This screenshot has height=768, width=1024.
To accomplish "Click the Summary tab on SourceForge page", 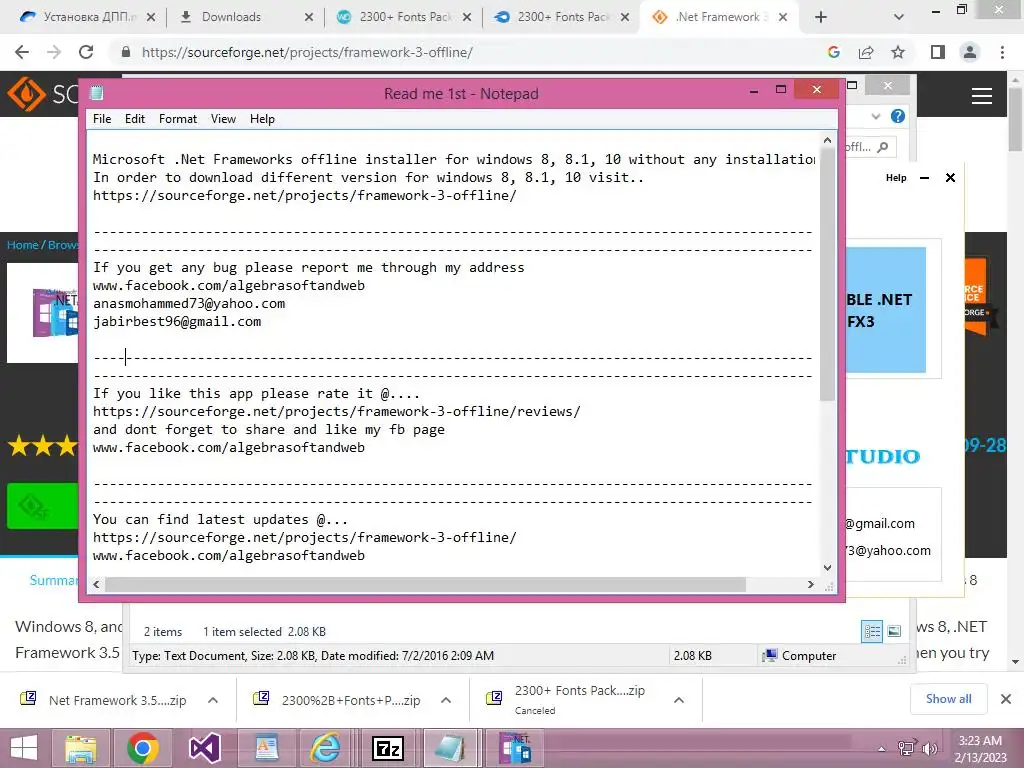I will (54, 580).
